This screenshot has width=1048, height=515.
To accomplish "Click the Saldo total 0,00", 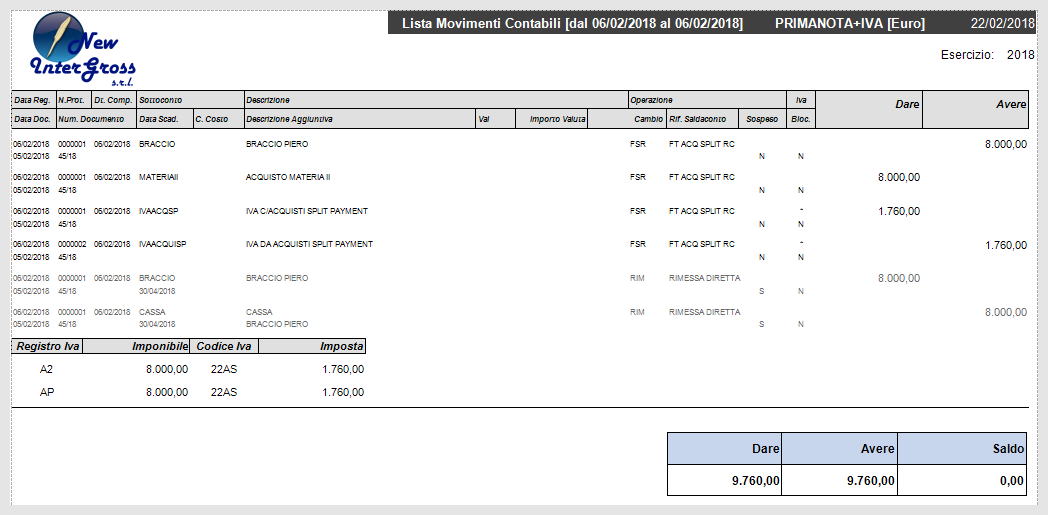I will 1012,481.
